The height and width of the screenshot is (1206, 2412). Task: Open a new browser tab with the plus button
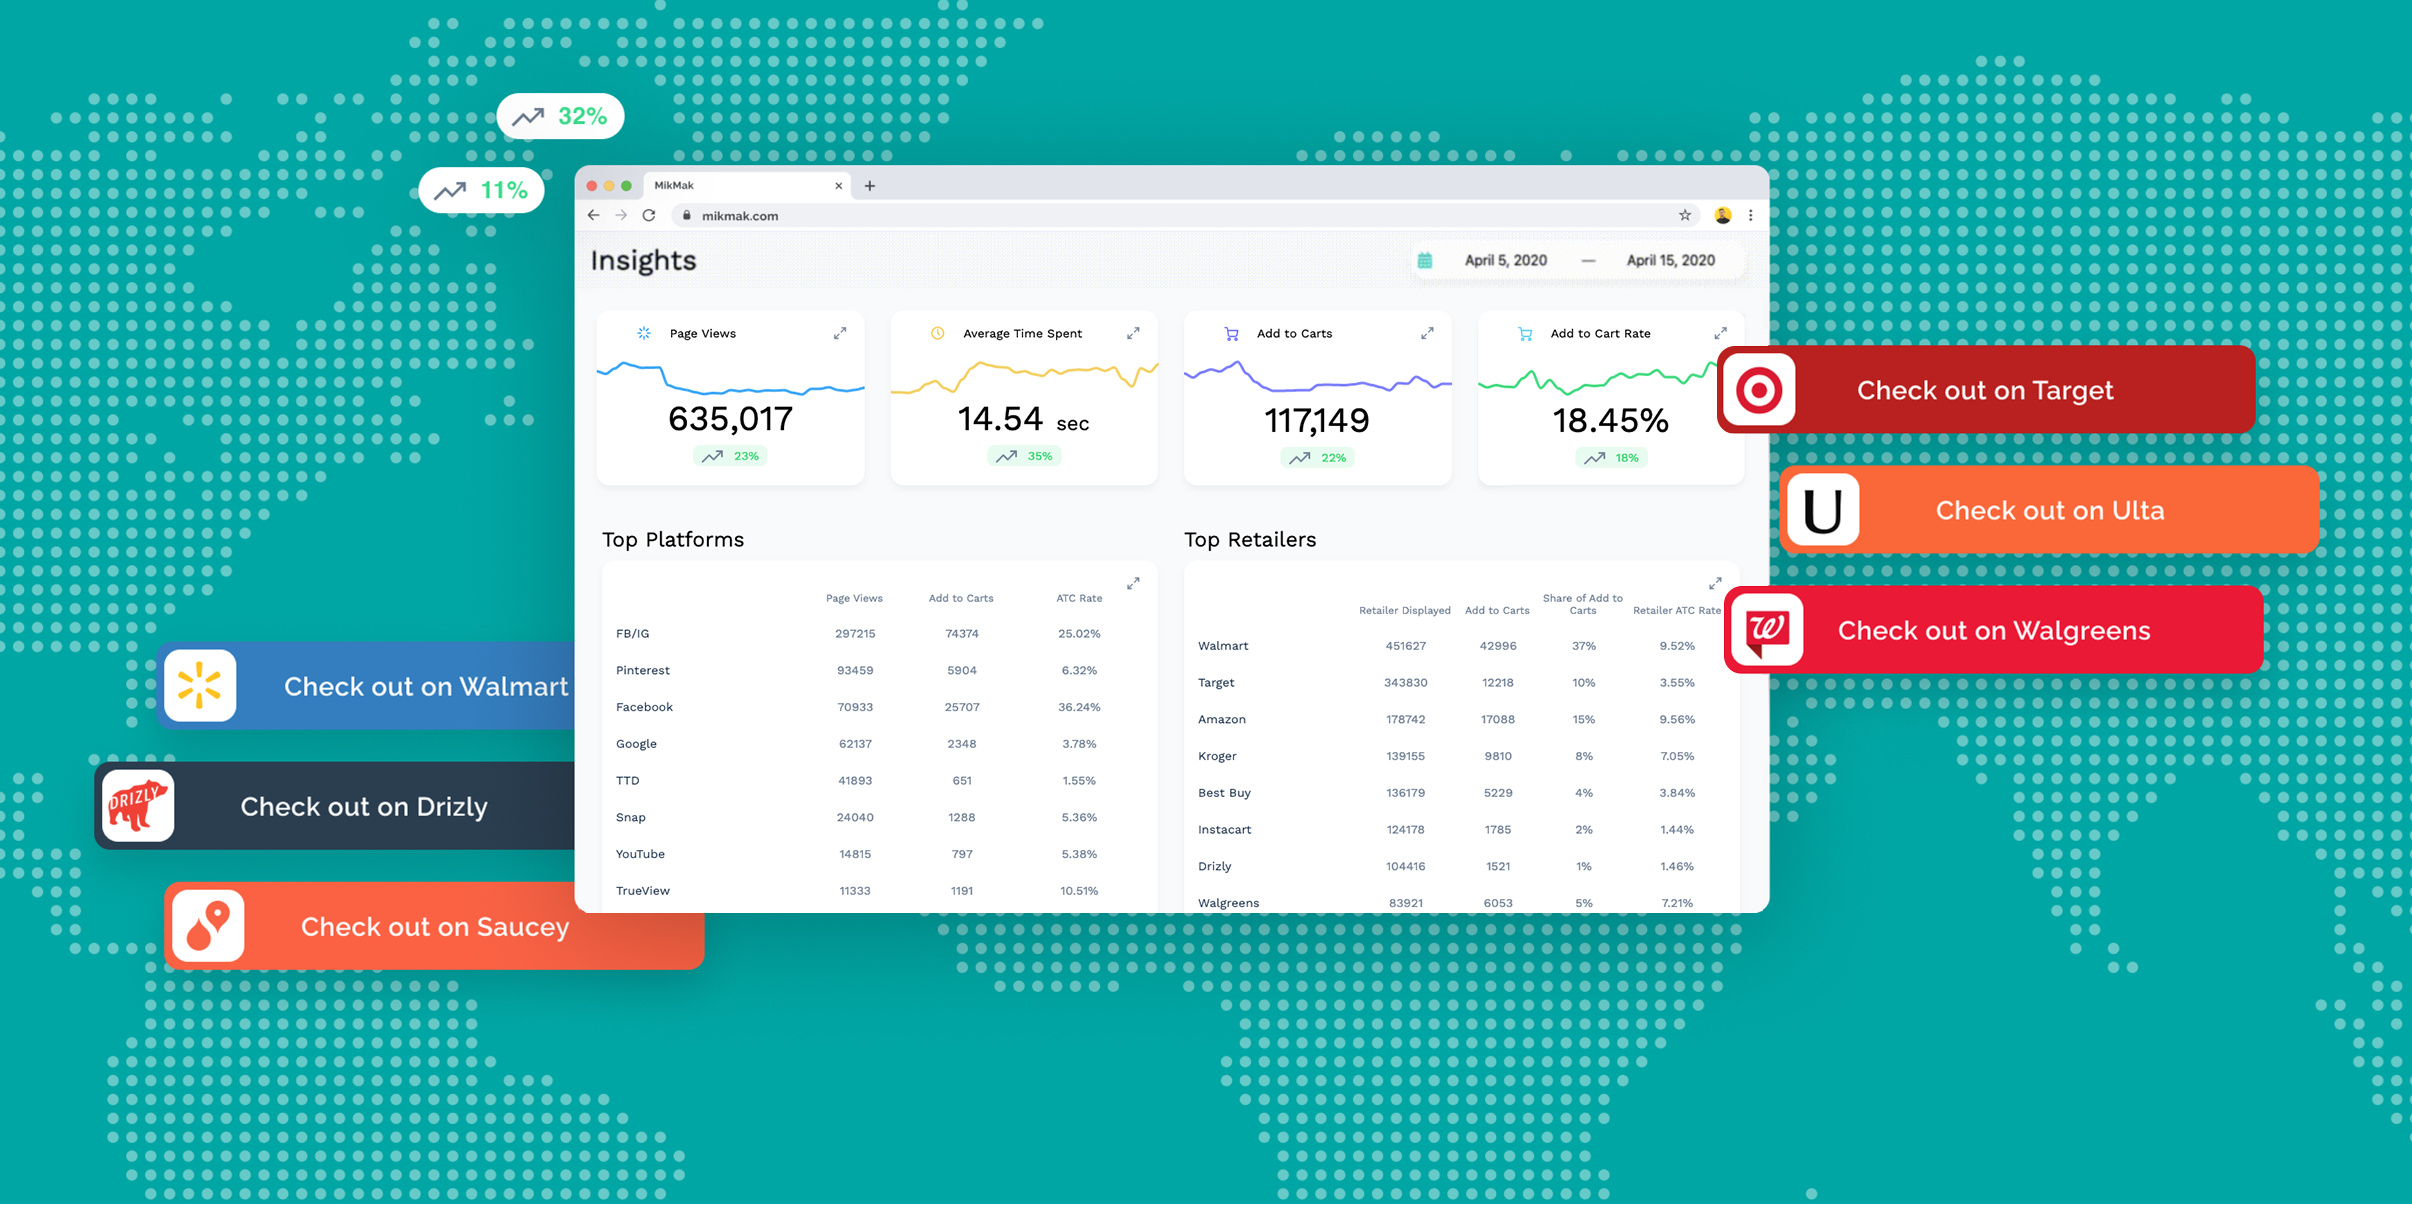pyautogui.click(x=869, y=185)
